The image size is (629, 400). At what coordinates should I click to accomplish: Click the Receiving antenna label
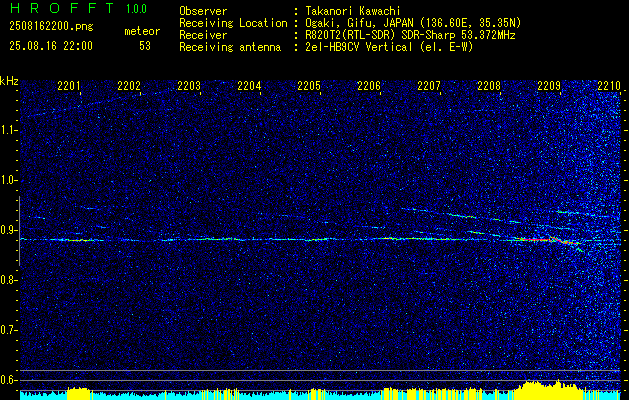(x=230, y=47)
